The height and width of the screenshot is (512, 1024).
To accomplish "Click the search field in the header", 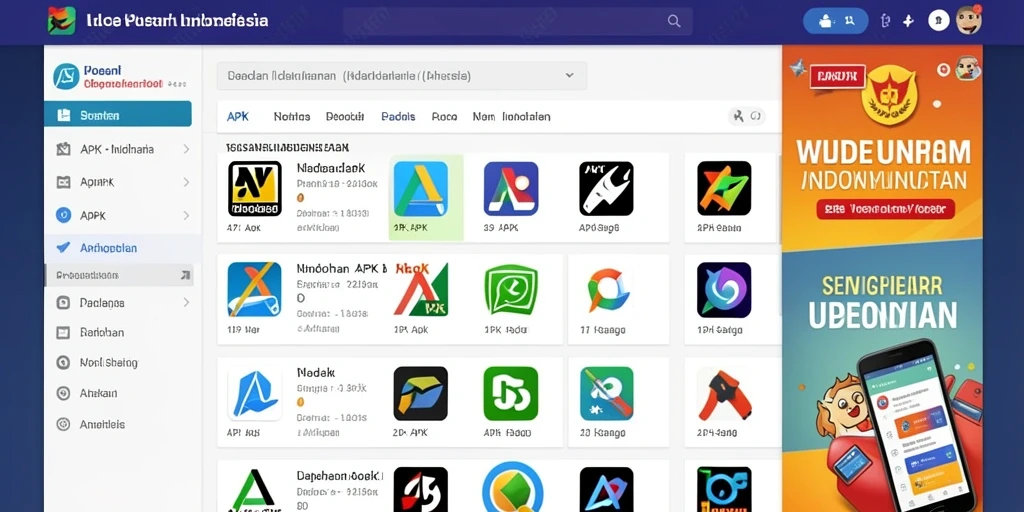I will pyautogui.click(x=517, y=21).
